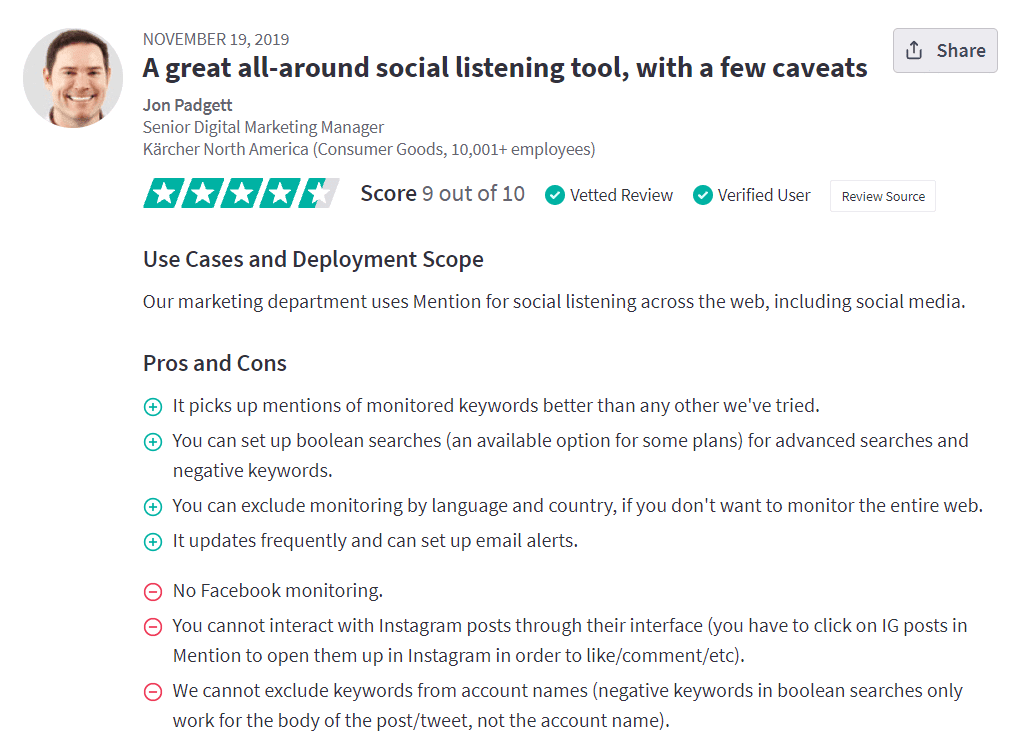Click minus icon beside 'No Facebook monitoring'
This screenshot has height=741, width=1026.
[x=152, y=592]
